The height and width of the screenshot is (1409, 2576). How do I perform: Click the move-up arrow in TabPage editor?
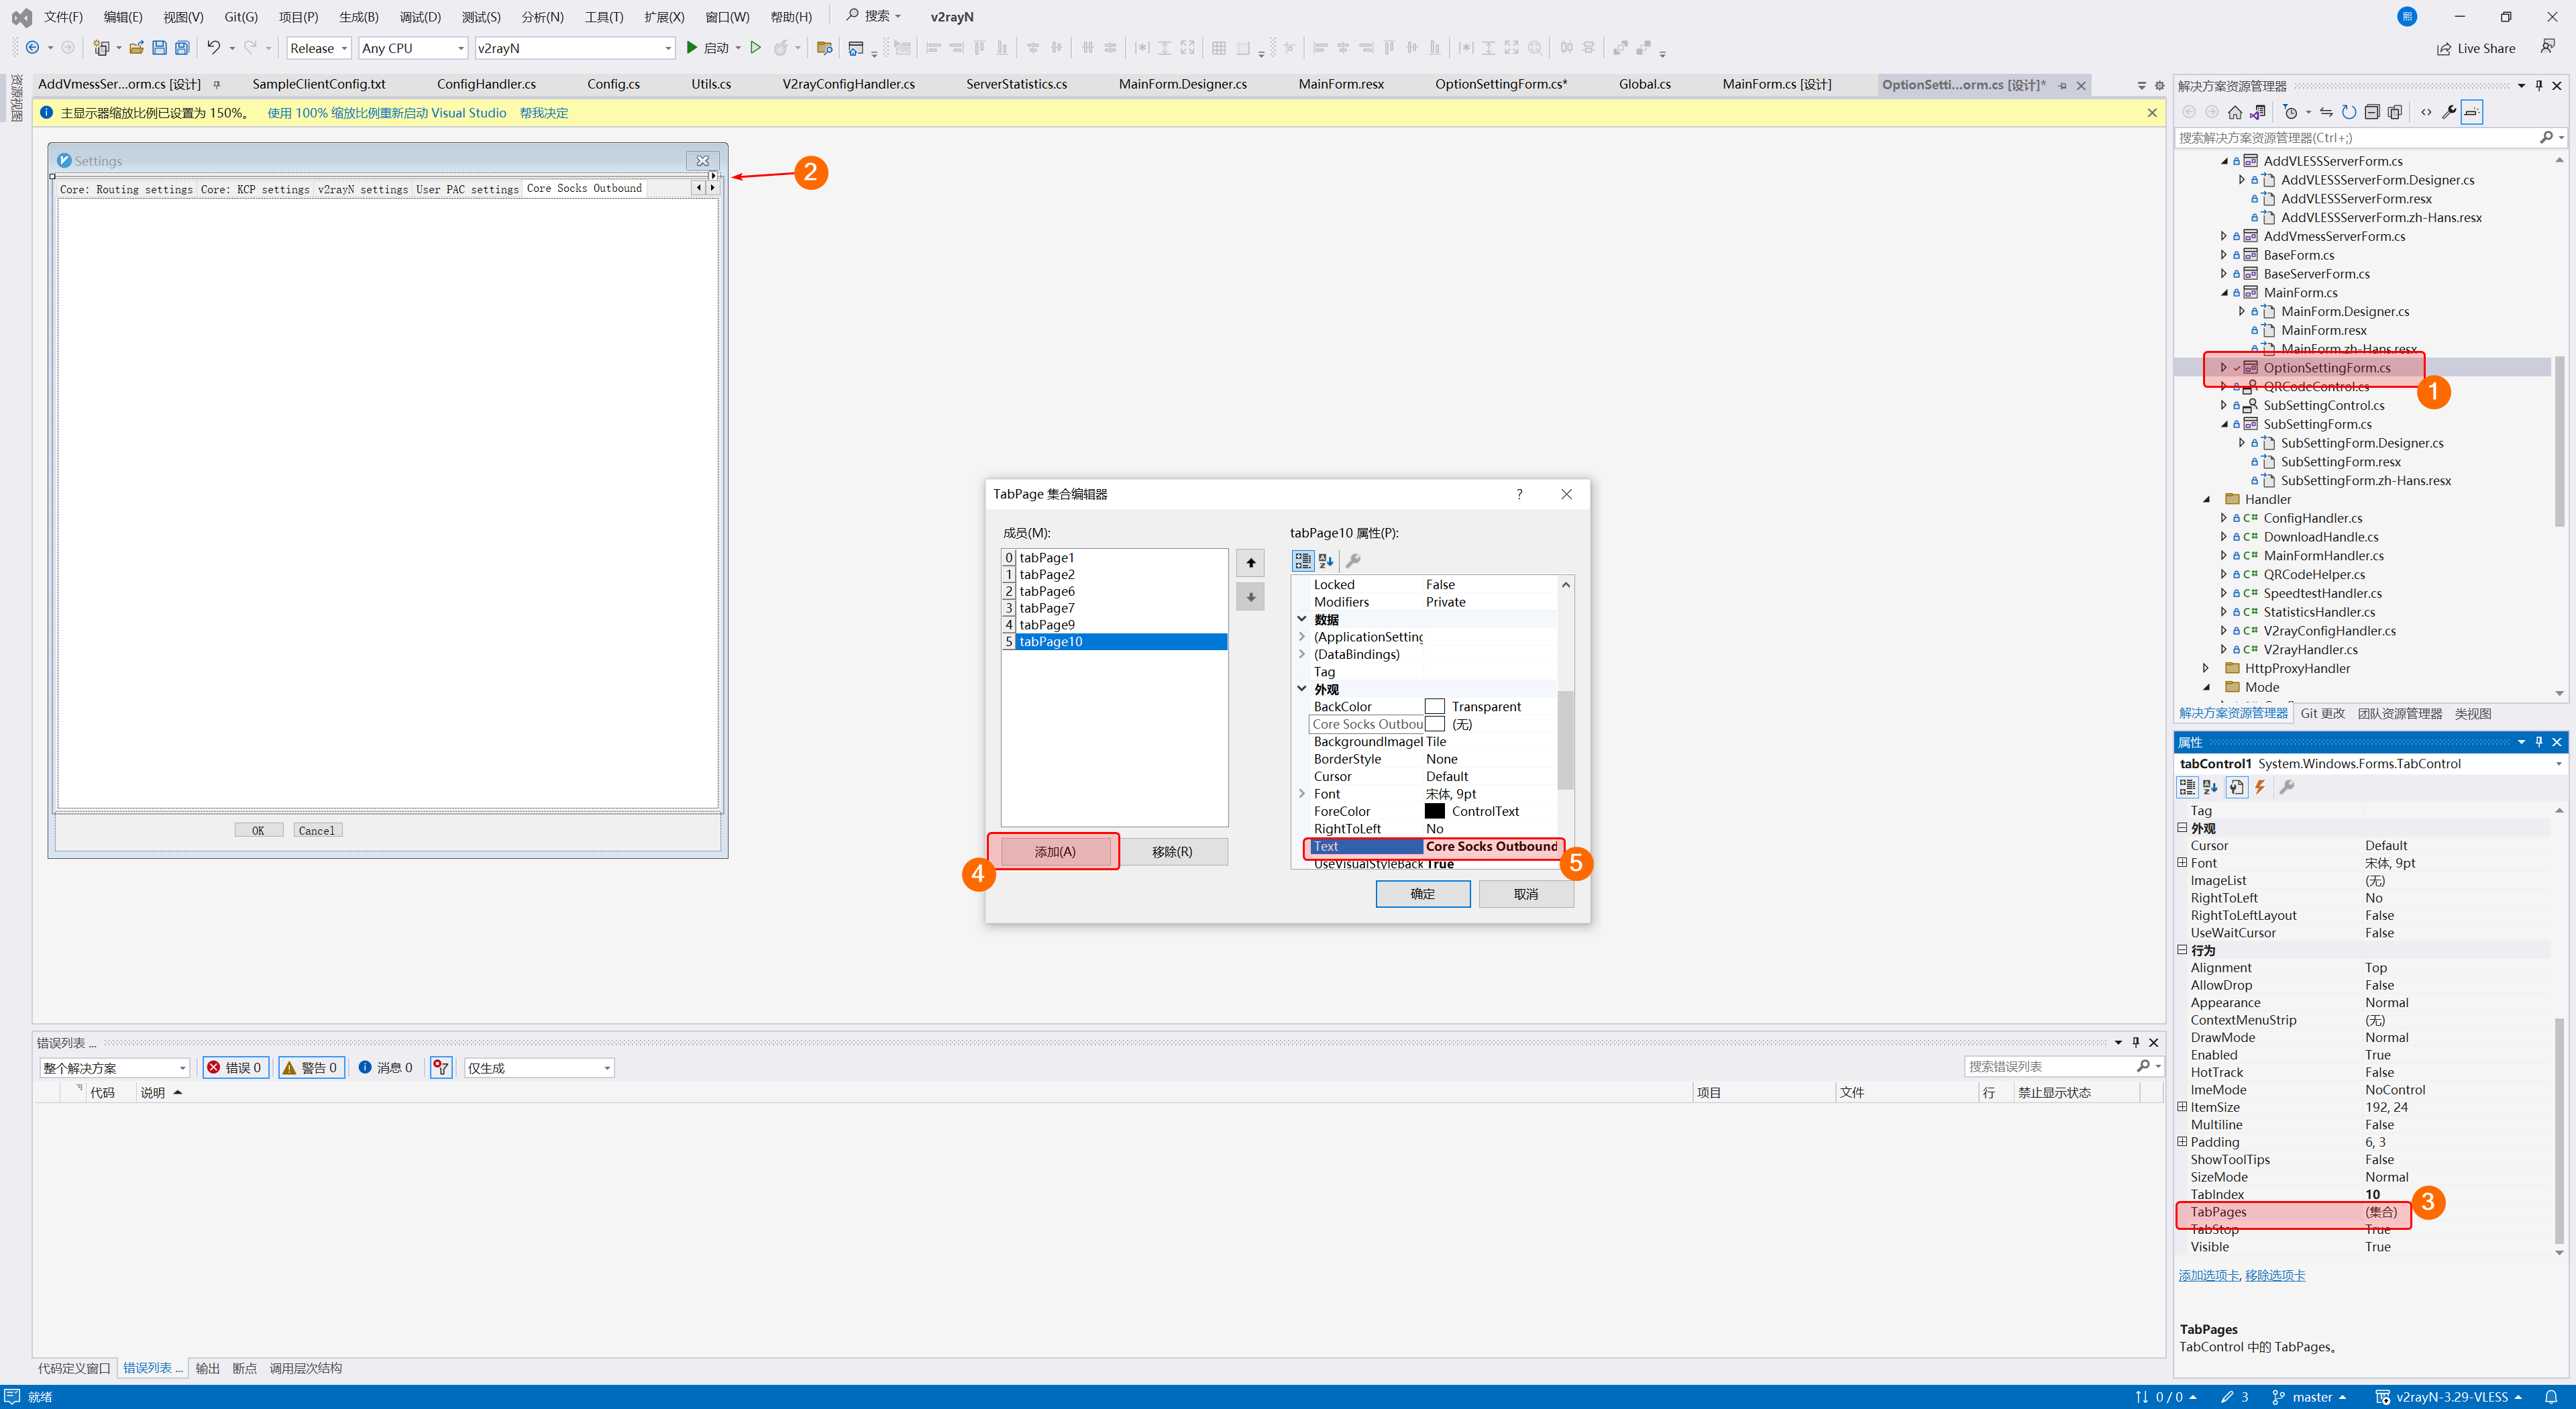coord(1250,563)
